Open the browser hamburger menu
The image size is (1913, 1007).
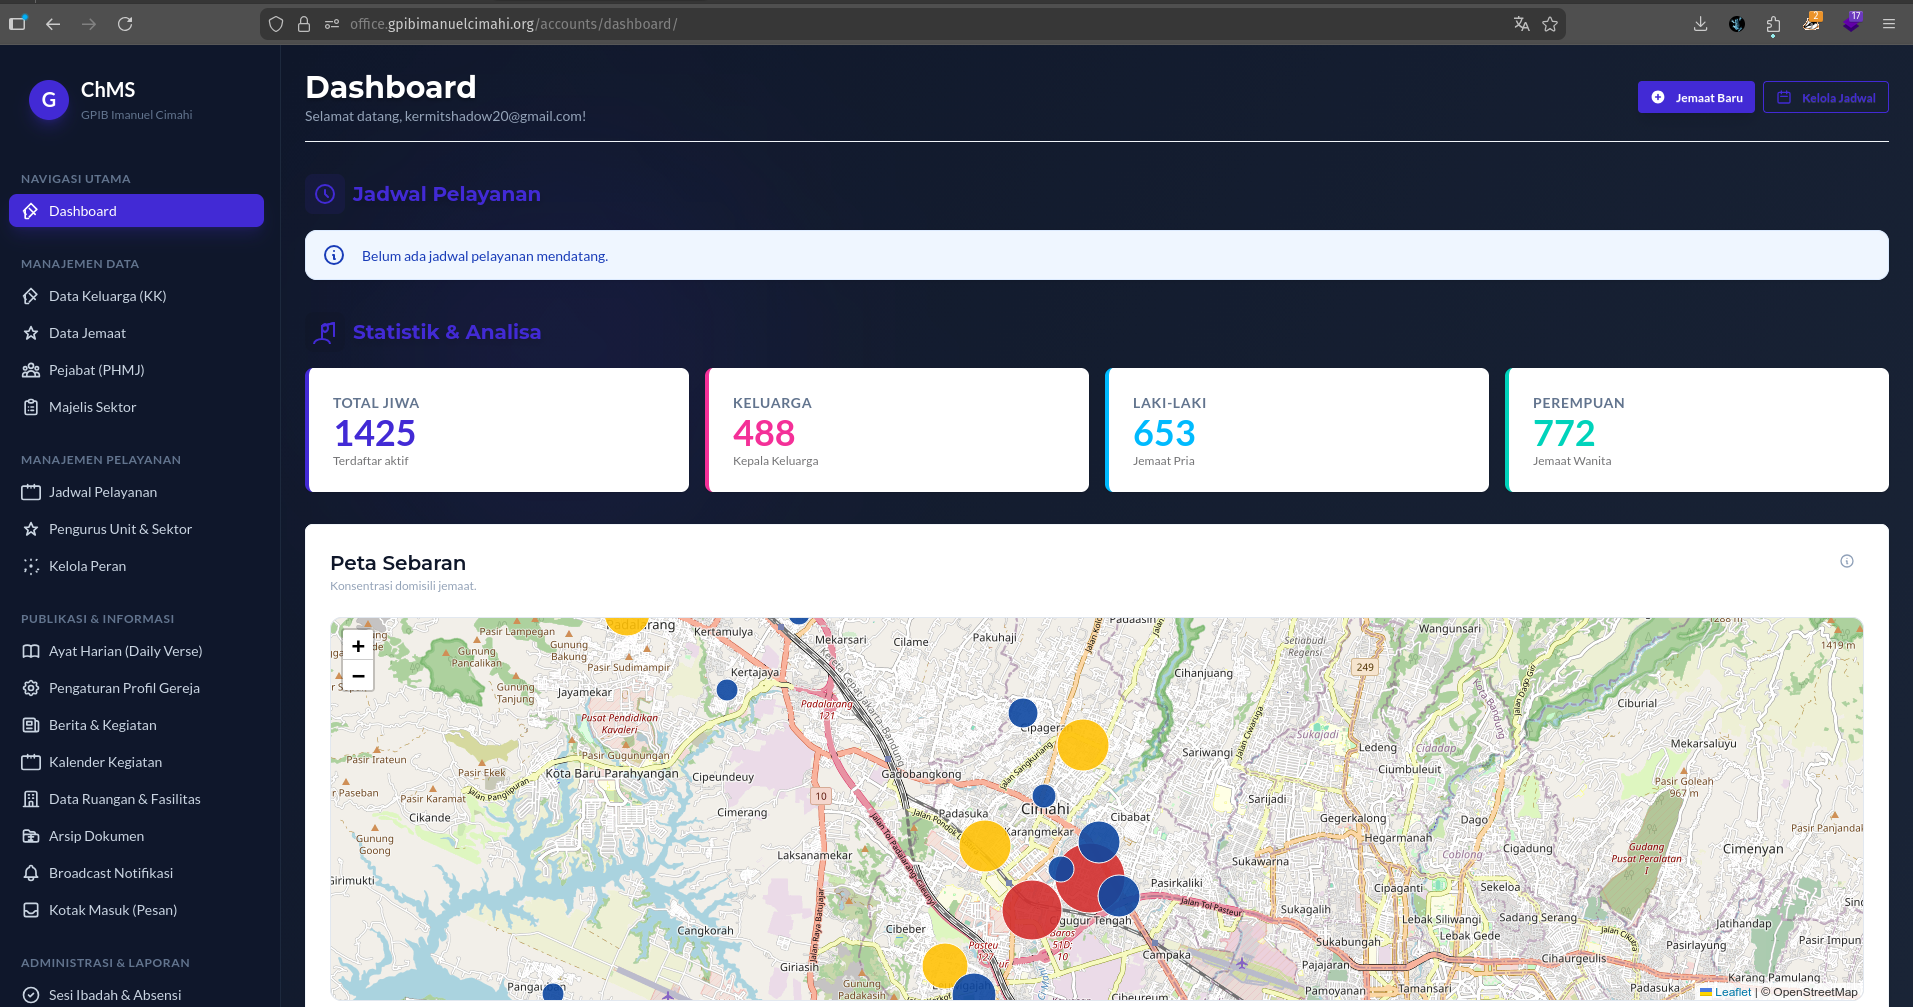[x=1889, y=24]
